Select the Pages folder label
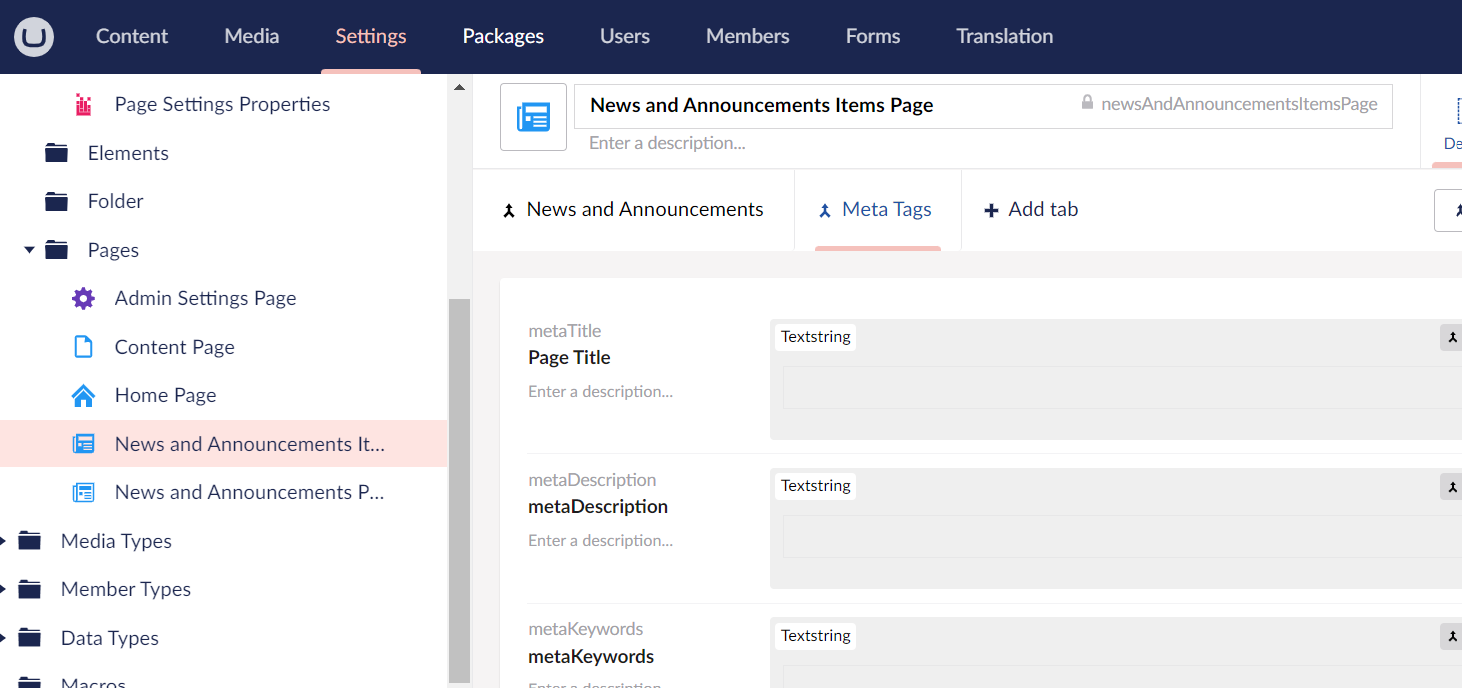This screenshot has height=688, width=1462. [x=113, y=250]
